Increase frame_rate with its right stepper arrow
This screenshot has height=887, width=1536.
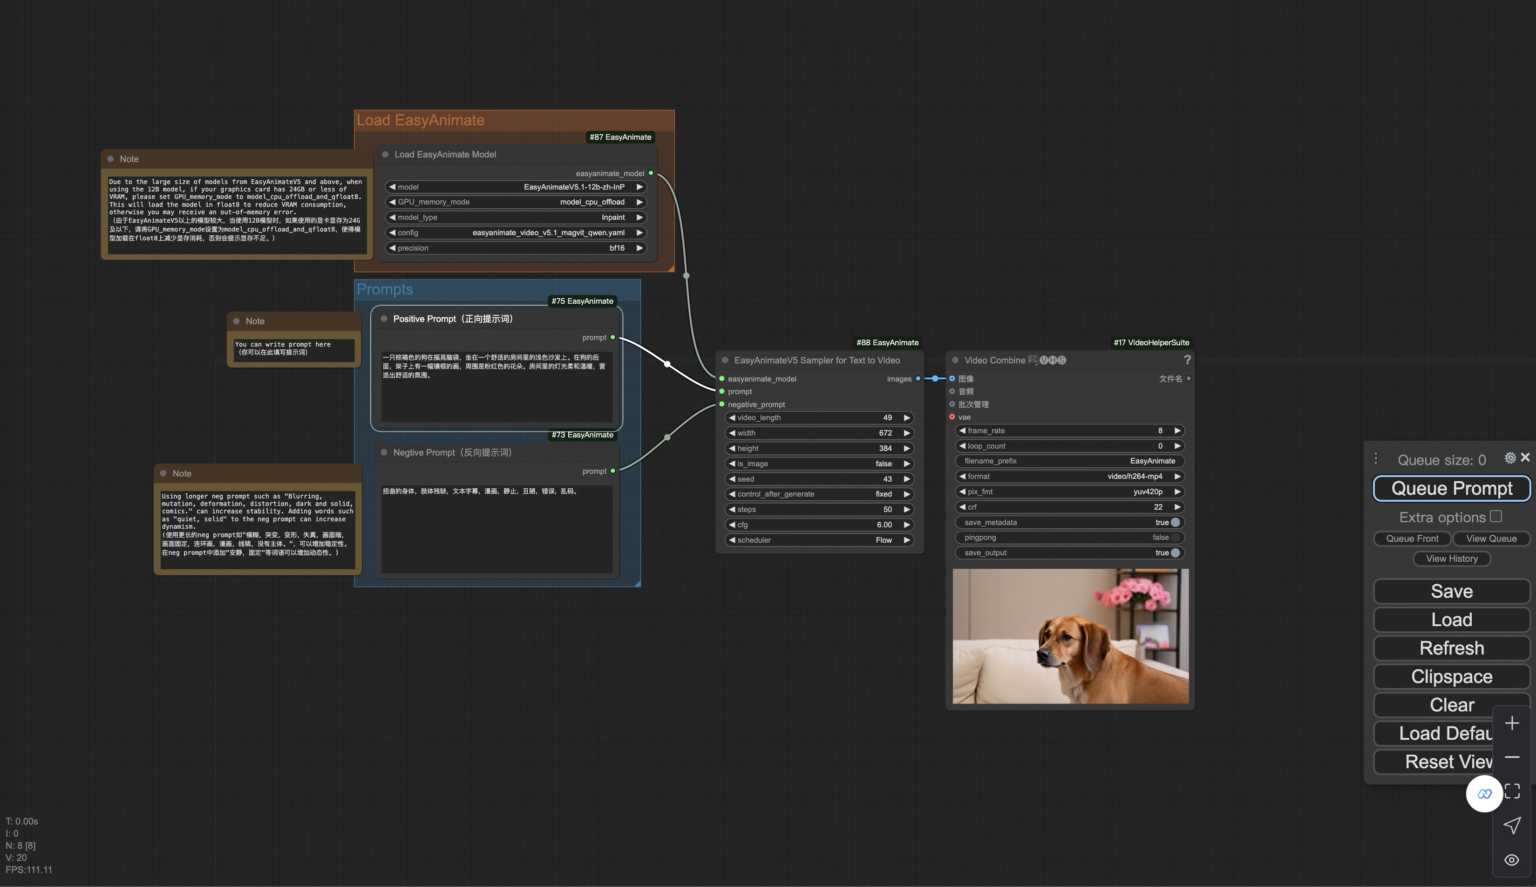coord(1177,430)
